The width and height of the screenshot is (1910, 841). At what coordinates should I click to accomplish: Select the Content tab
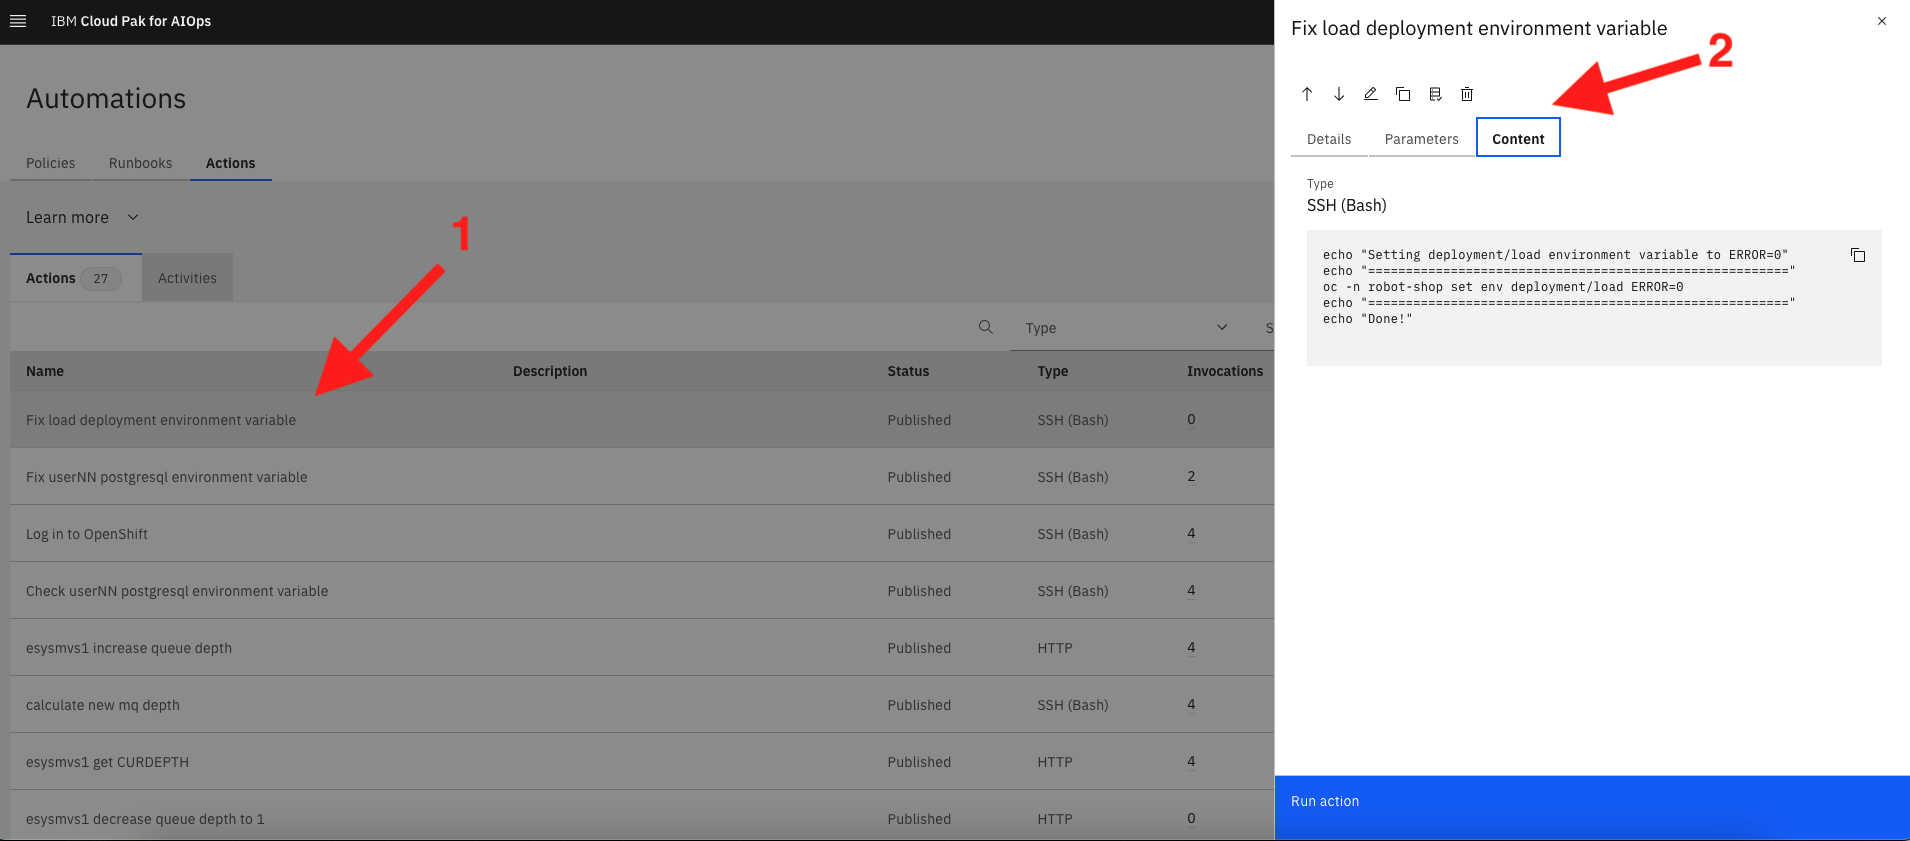tap(1518, 139)
